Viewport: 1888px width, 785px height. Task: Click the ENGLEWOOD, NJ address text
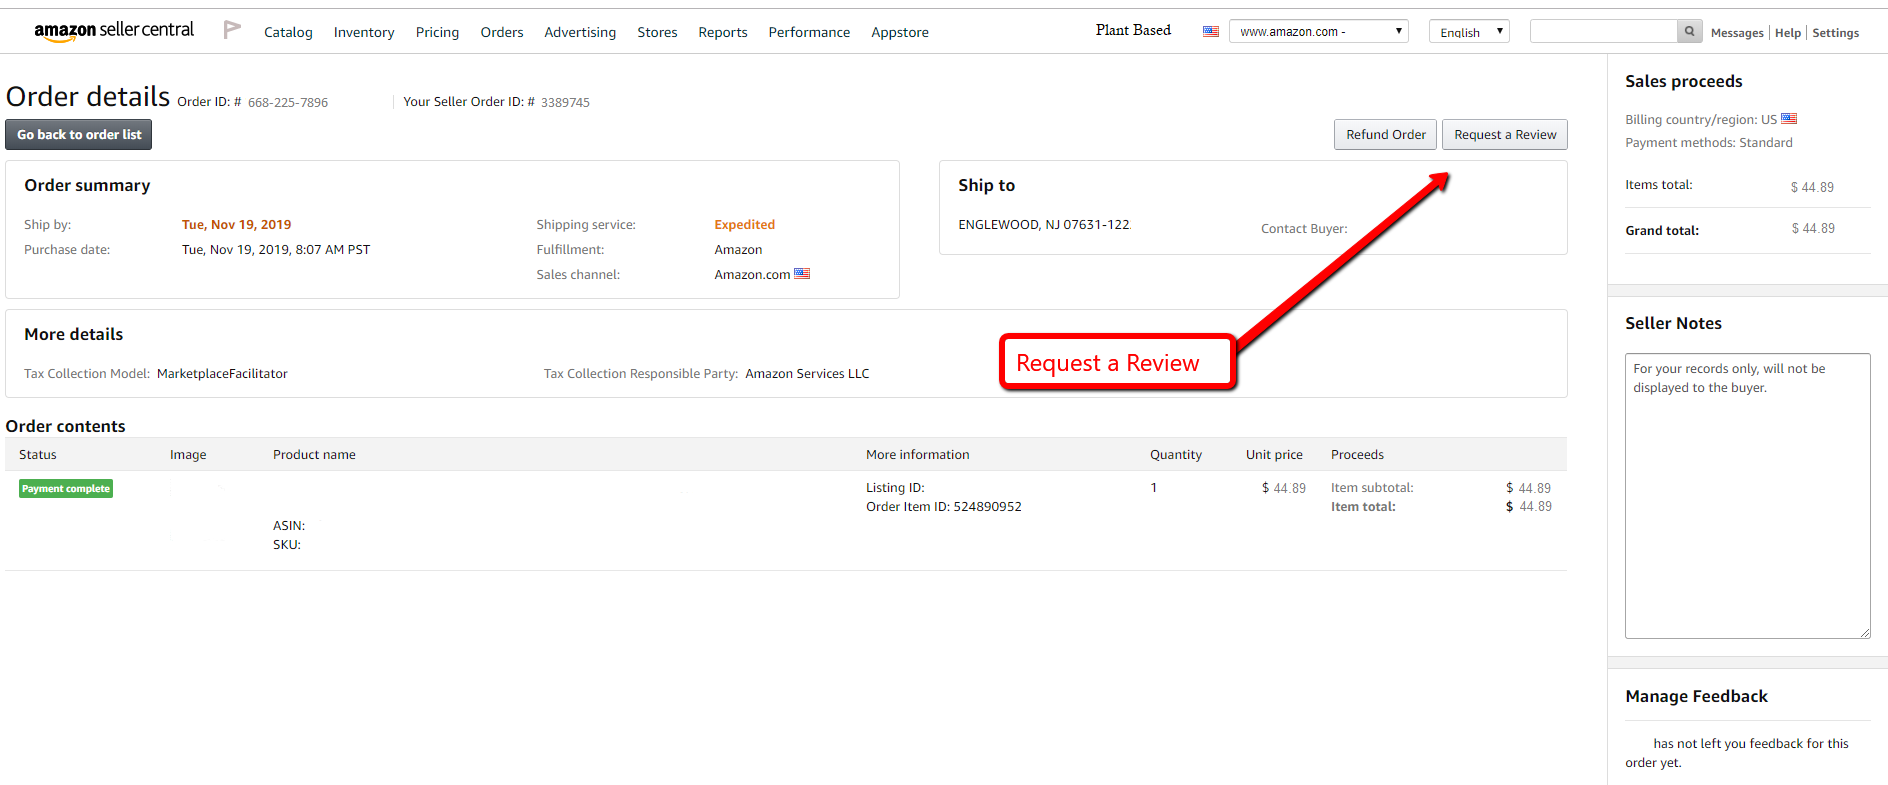(x=1044, y=225)
